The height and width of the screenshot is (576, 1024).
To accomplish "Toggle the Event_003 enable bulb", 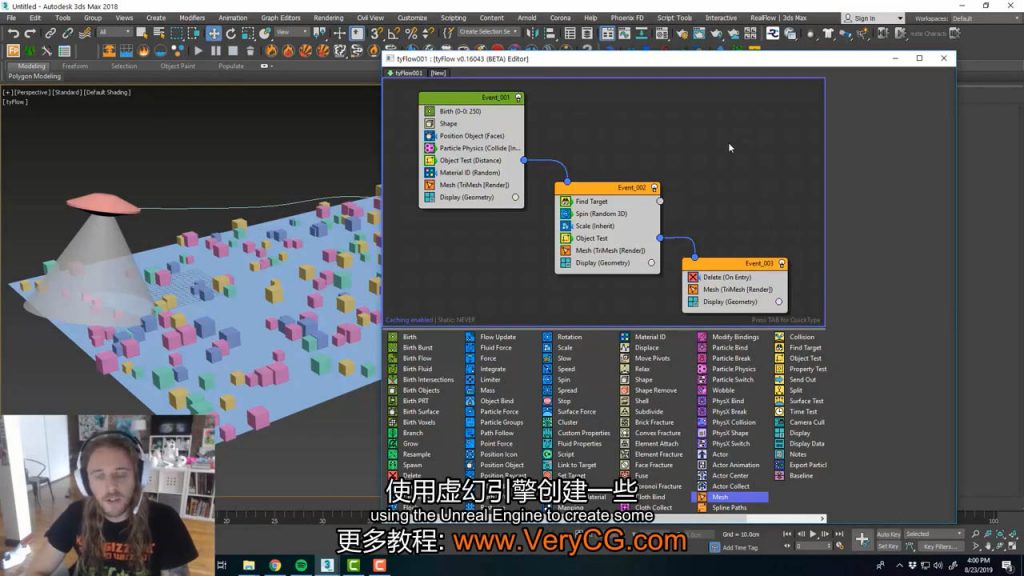I will 782,264.
